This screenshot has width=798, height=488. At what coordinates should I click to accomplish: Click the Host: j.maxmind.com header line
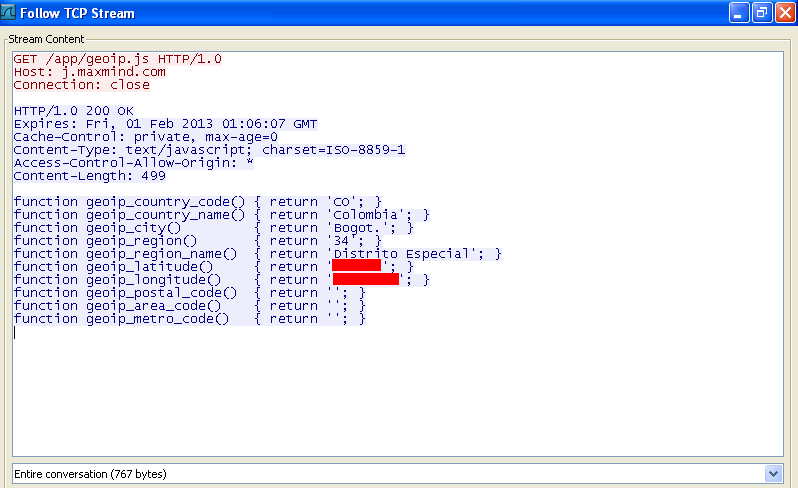(x=89, y=72)
